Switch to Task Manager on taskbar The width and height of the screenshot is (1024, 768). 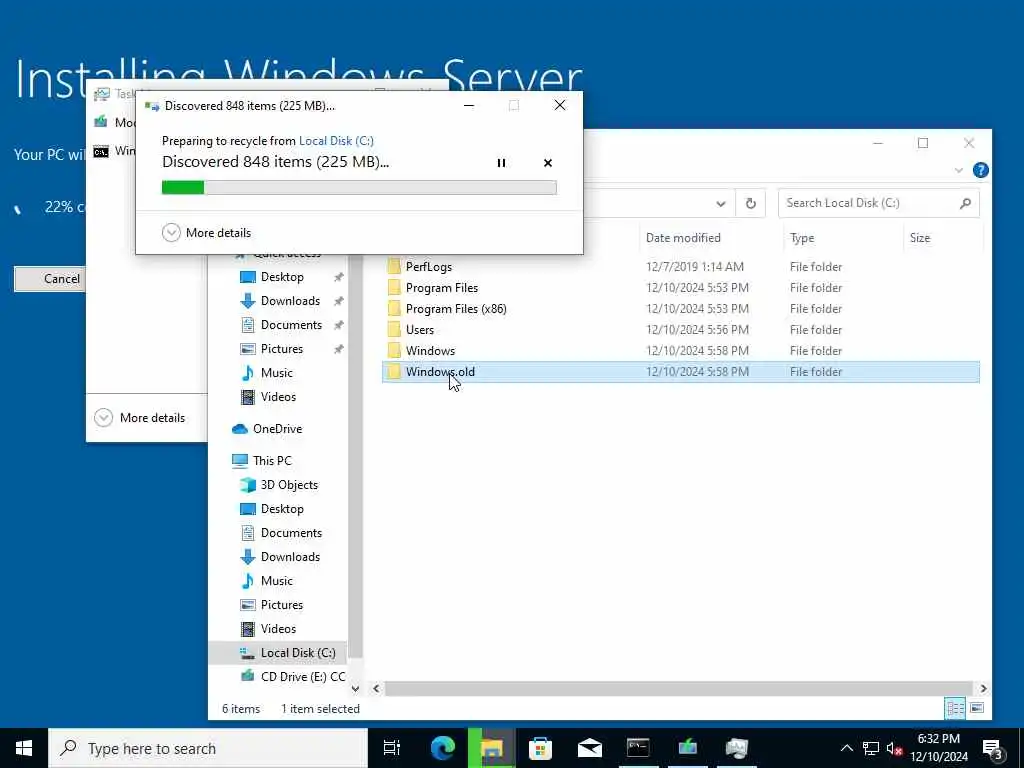(737, 748)
